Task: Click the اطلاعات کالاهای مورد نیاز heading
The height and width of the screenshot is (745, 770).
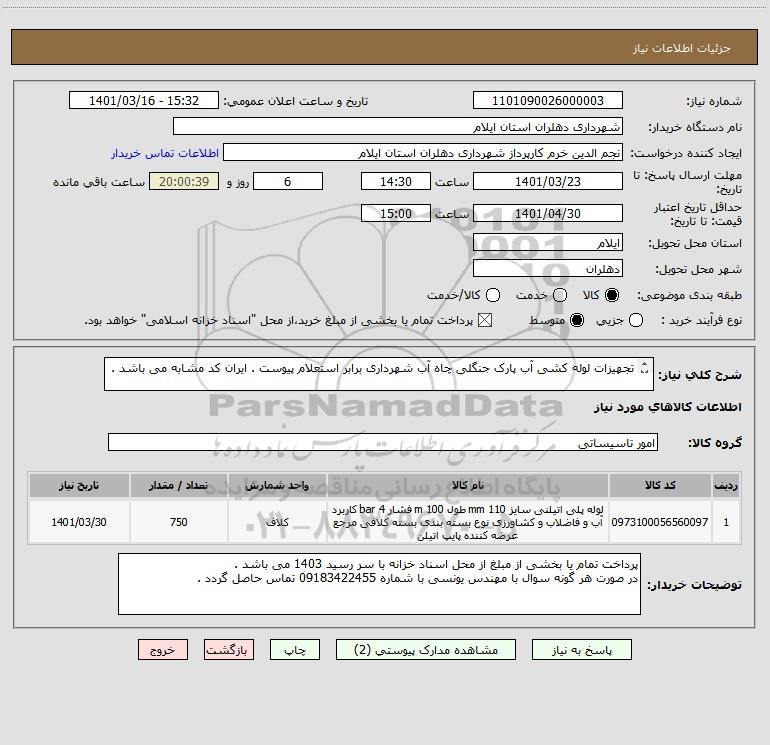Action: [667, 407]
